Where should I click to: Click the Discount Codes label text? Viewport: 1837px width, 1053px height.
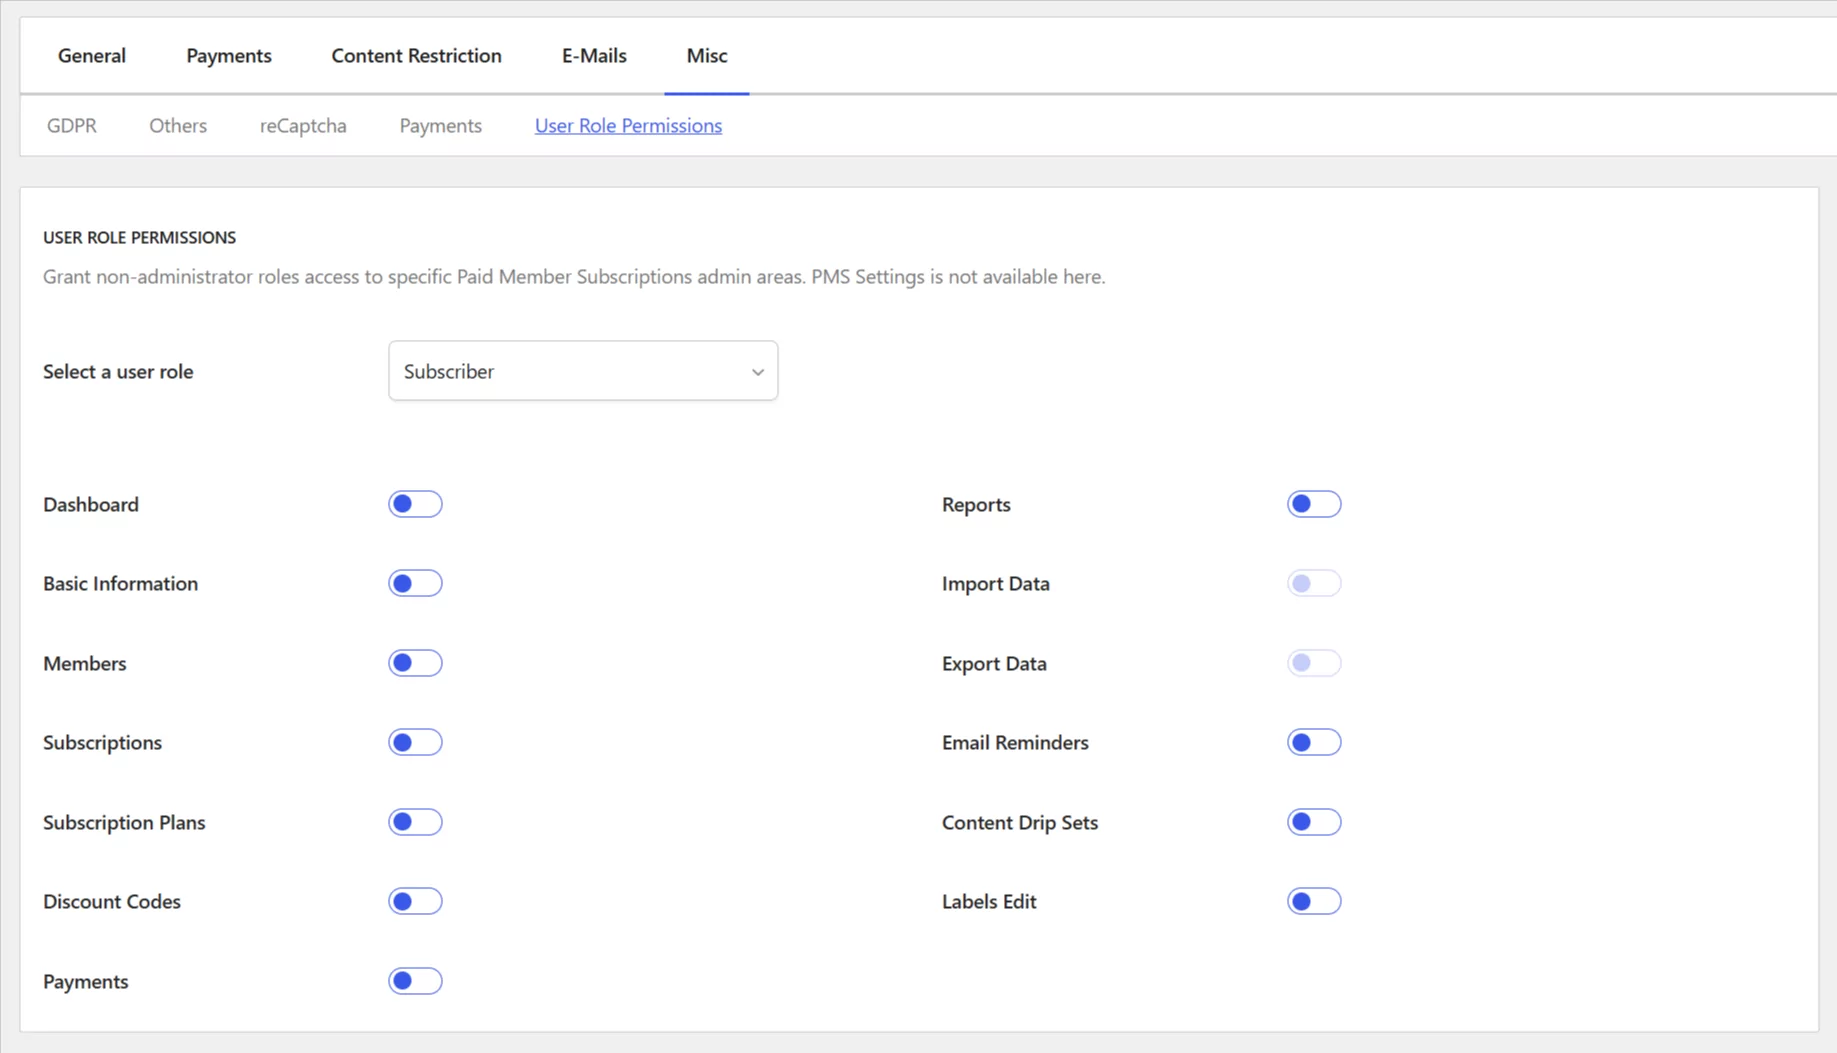(112, 901)
